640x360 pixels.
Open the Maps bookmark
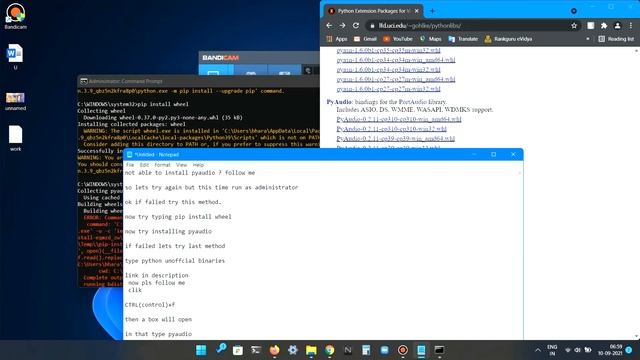(431, 39)
